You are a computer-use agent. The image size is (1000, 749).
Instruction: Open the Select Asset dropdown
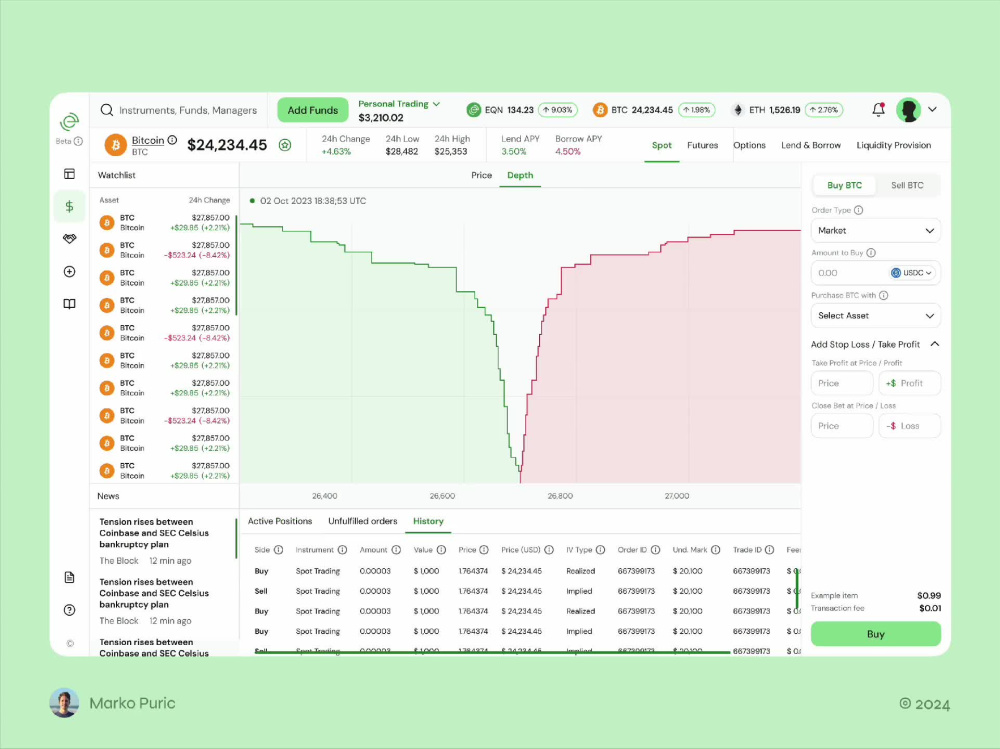click(876, 315)
